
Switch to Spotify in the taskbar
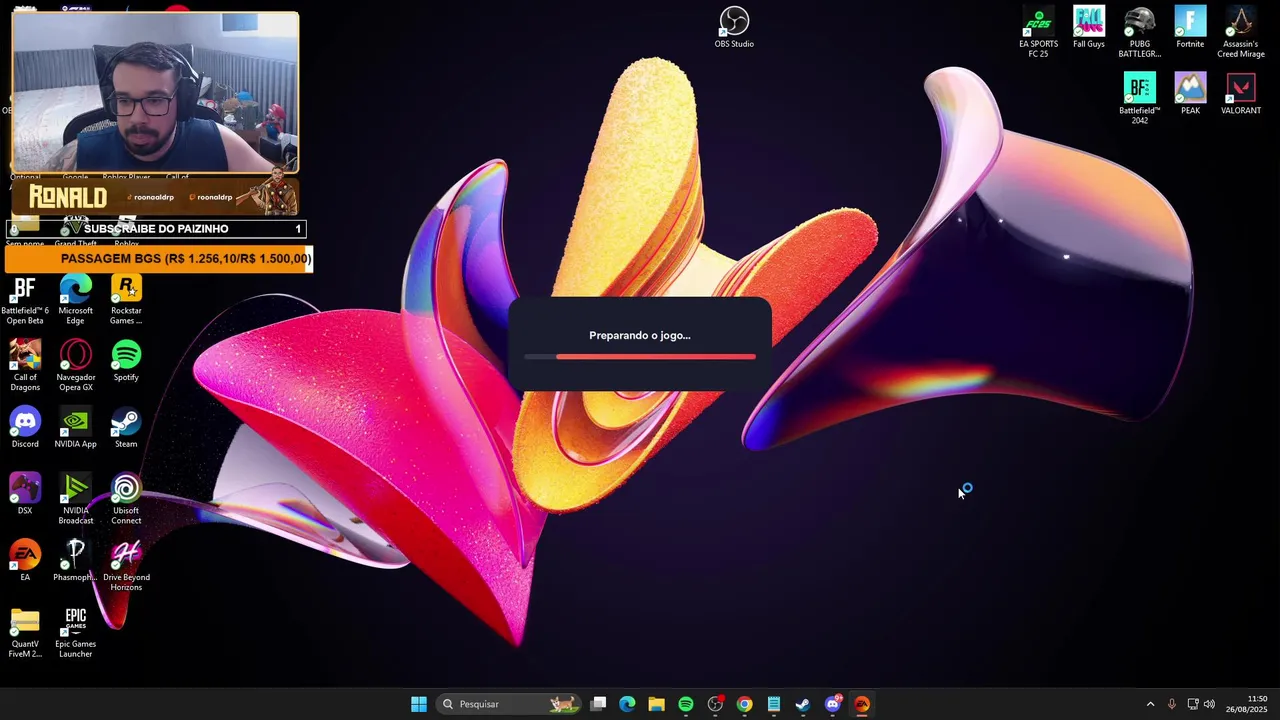tap(686, 704)
